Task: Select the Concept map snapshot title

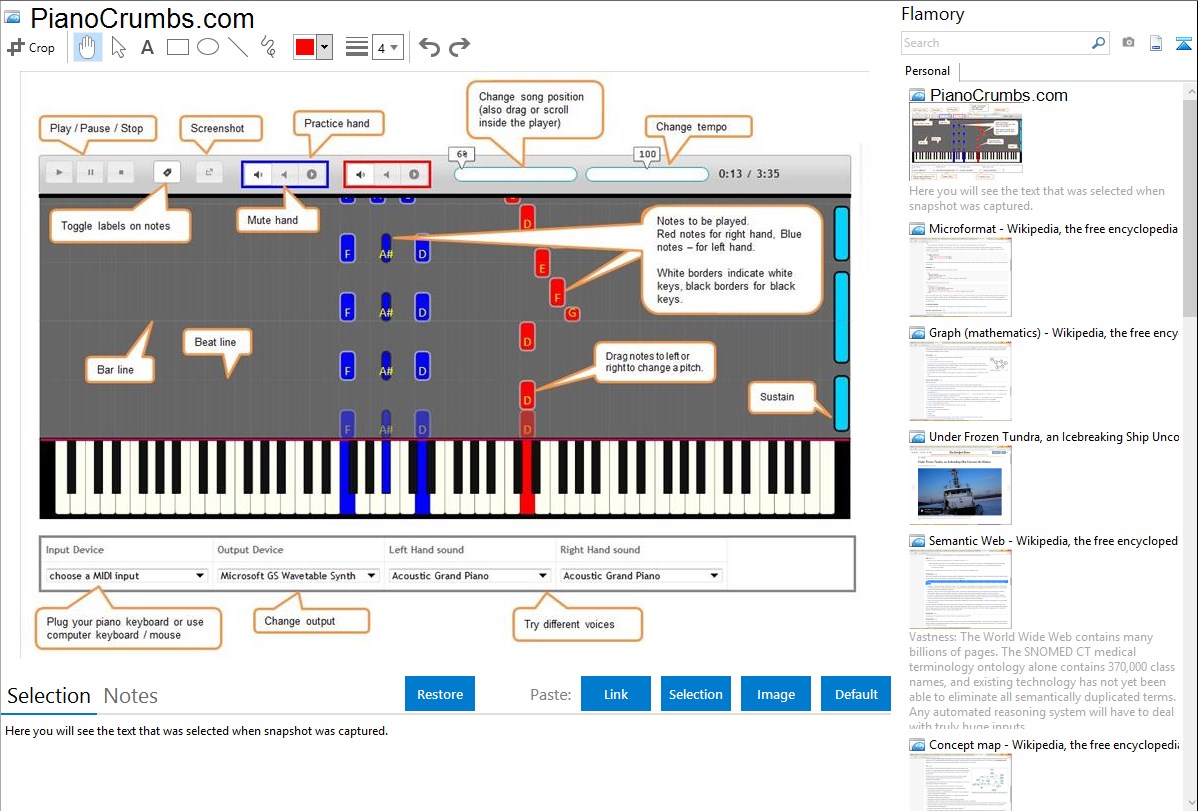Action: (1054, 744)
